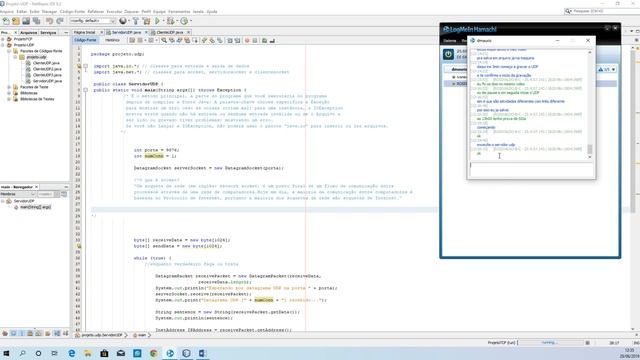640x360 pixels.
Task: Open the dropdown arrow beside the Run button
Action: pyautogui.click(x=163, y=21)
